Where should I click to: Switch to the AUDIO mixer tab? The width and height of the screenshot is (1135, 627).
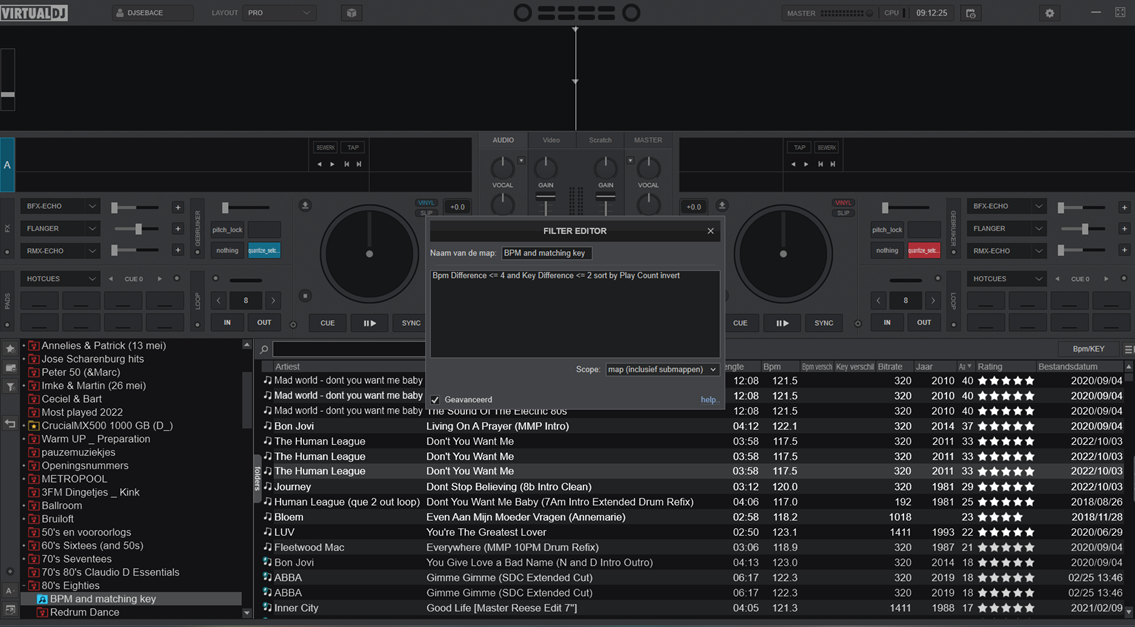click(x=503, y=140)
